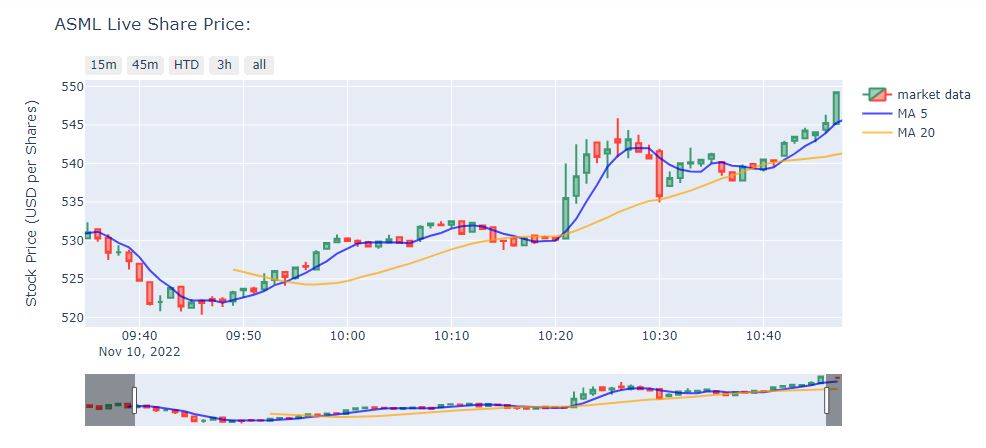Toggle the MA 20 trace in legend

(899, 133)
